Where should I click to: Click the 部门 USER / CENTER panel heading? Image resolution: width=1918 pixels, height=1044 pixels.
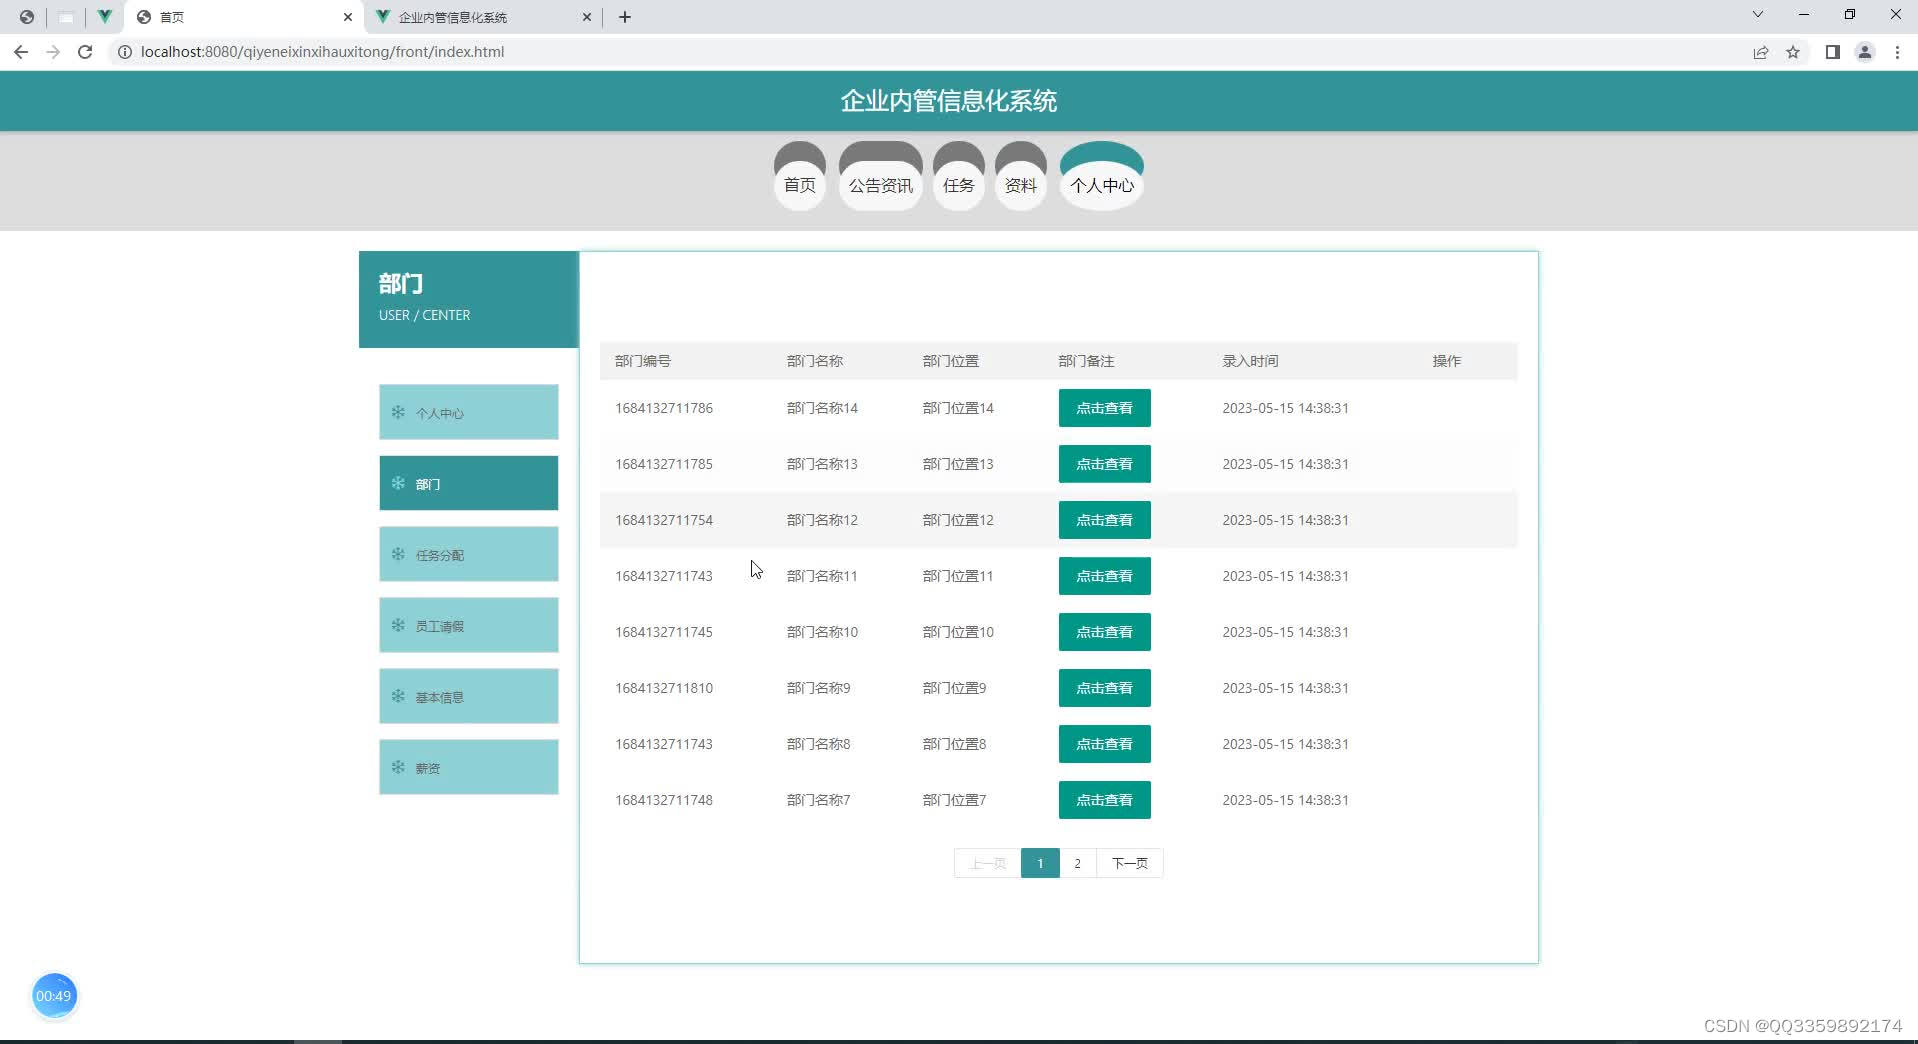pyautogui.click(x=468, y=299)
